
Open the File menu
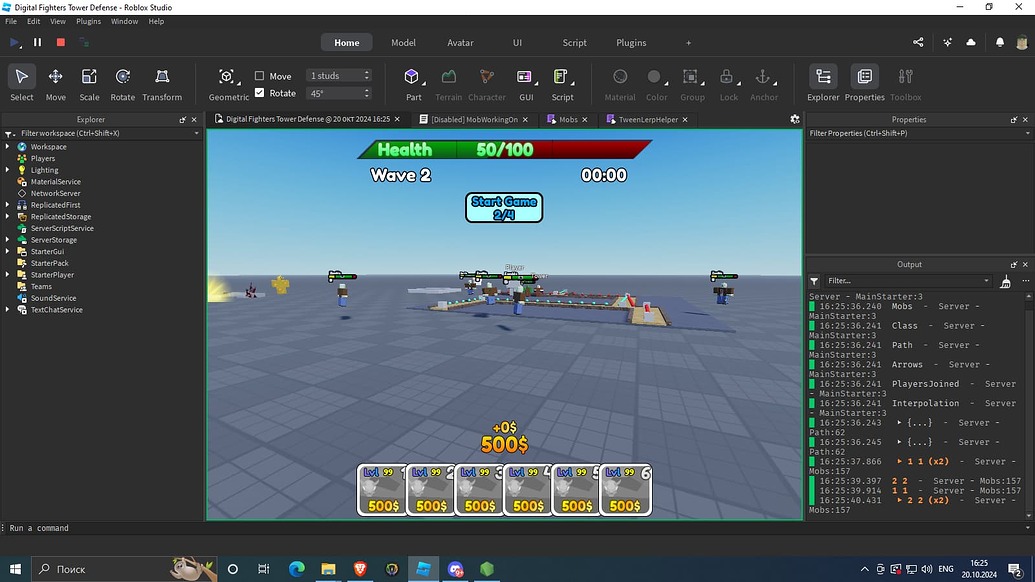pyautogui.click(x=11, y=21)
